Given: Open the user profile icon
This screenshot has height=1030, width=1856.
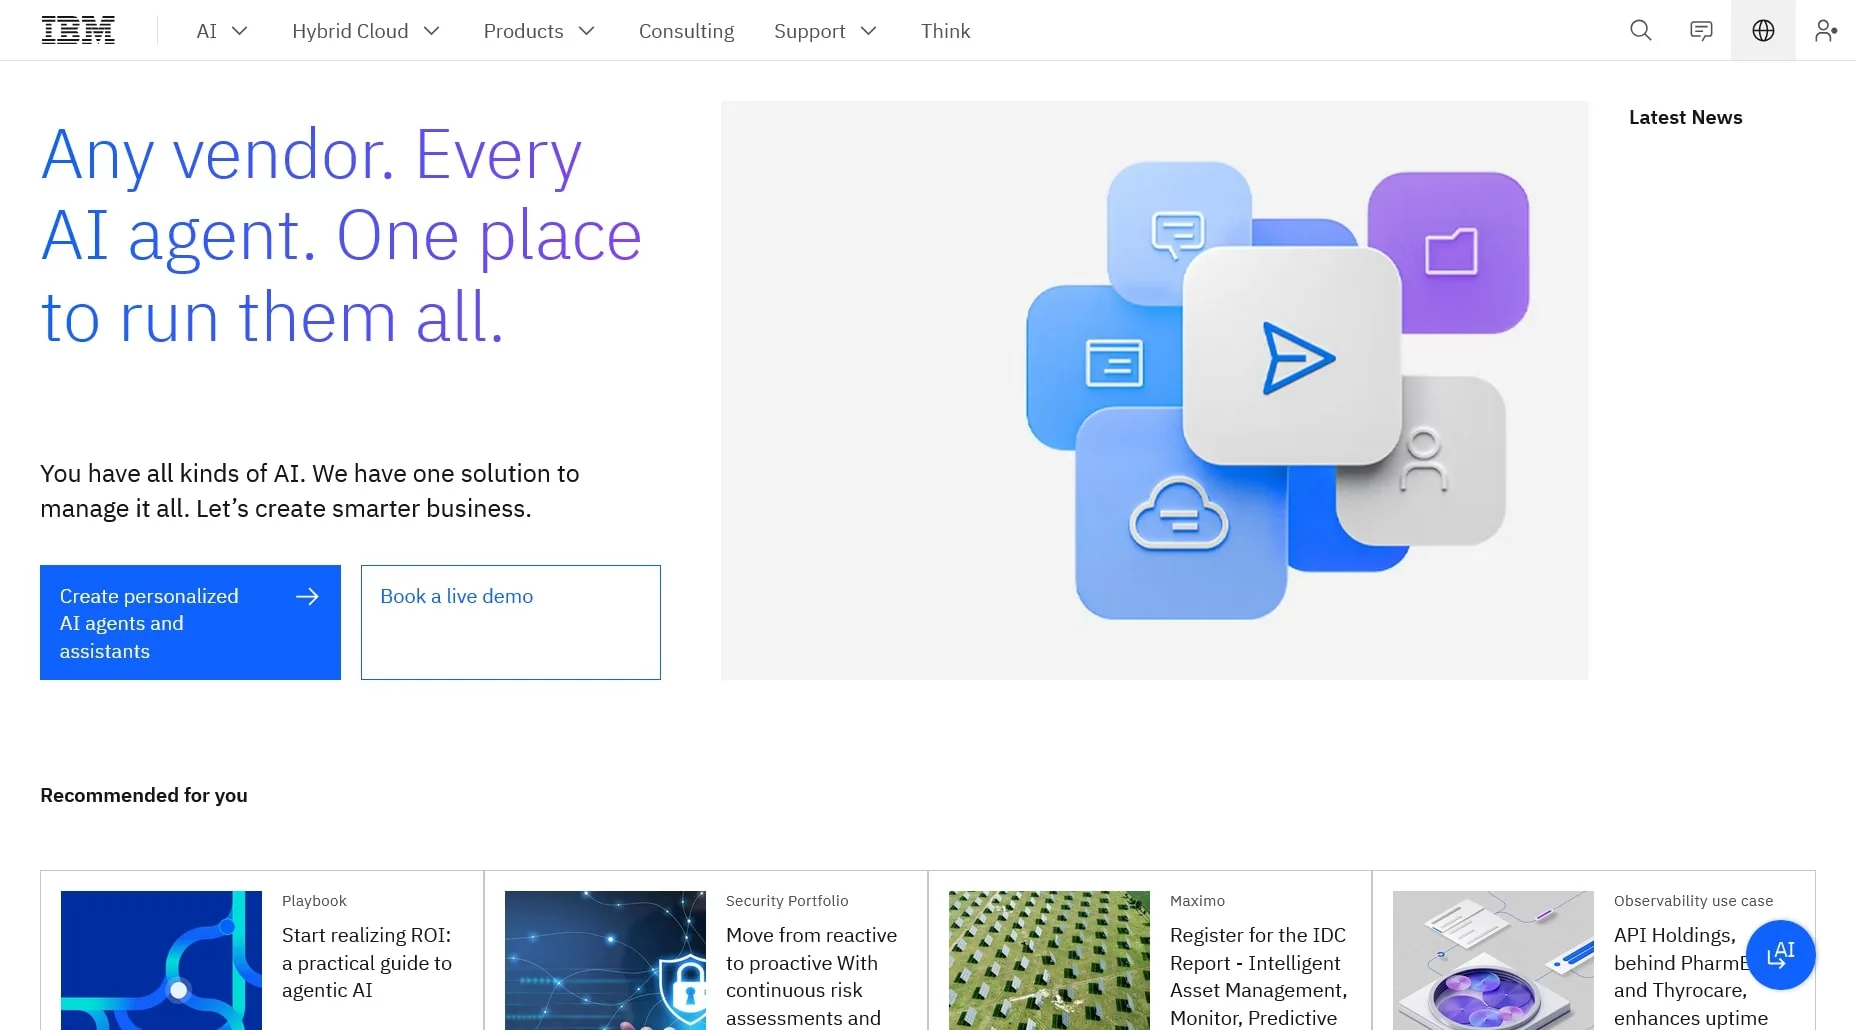Looking at the screenshot, I should pyautogui.click(x=1826, y=30).
